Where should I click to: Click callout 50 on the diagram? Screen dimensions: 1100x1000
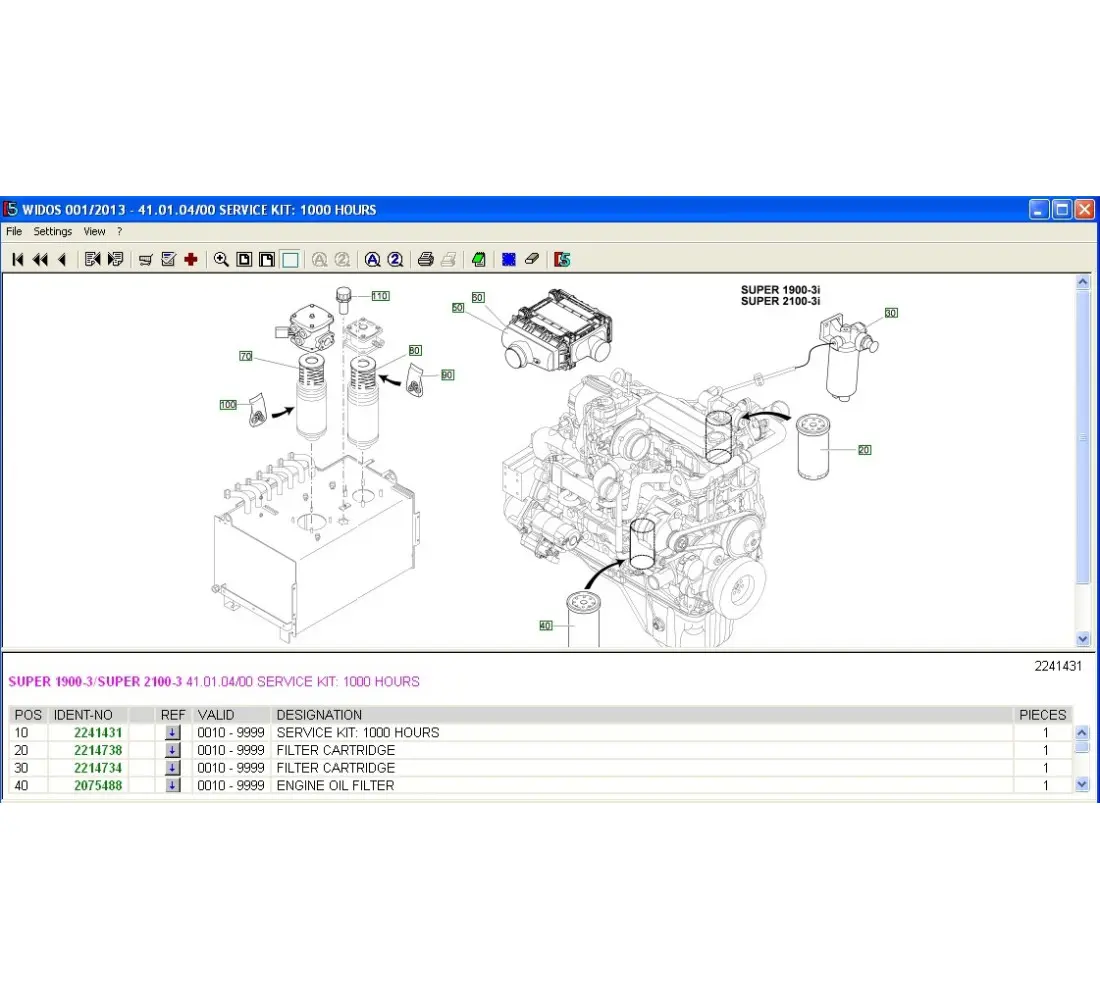click(458, 307)
